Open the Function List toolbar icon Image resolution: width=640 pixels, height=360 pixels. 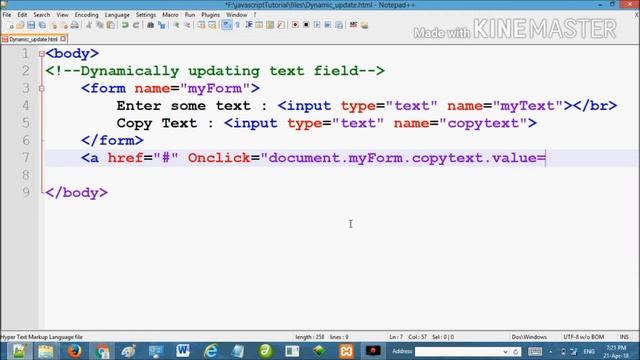click(x=281, y=25)
